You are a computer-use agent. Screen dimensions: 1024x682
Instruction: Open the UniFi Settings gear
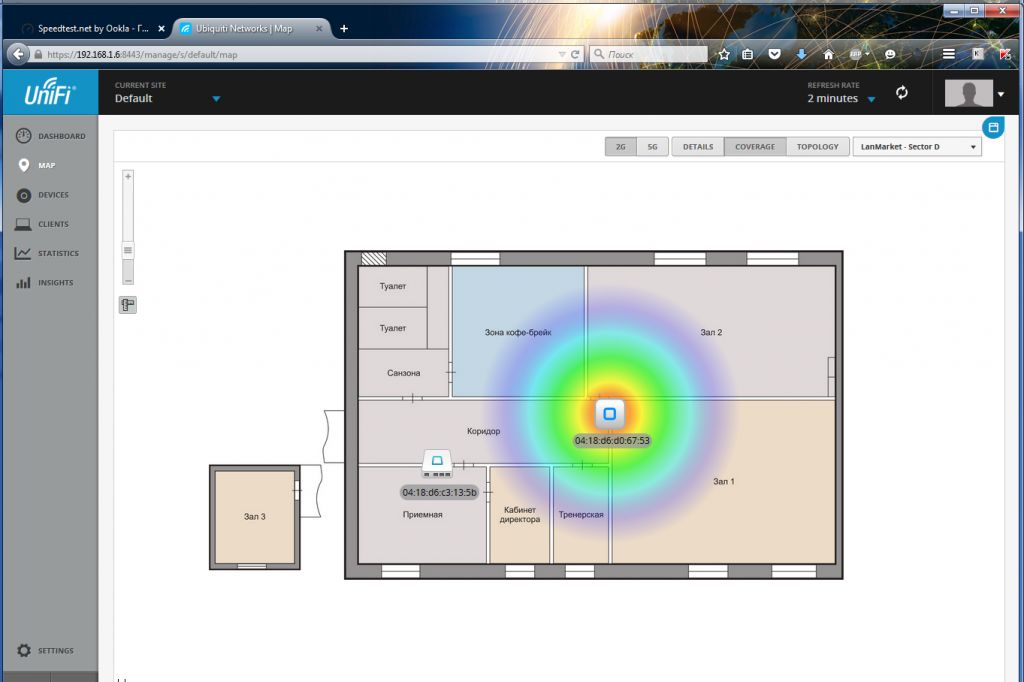[x=45, y=651]
